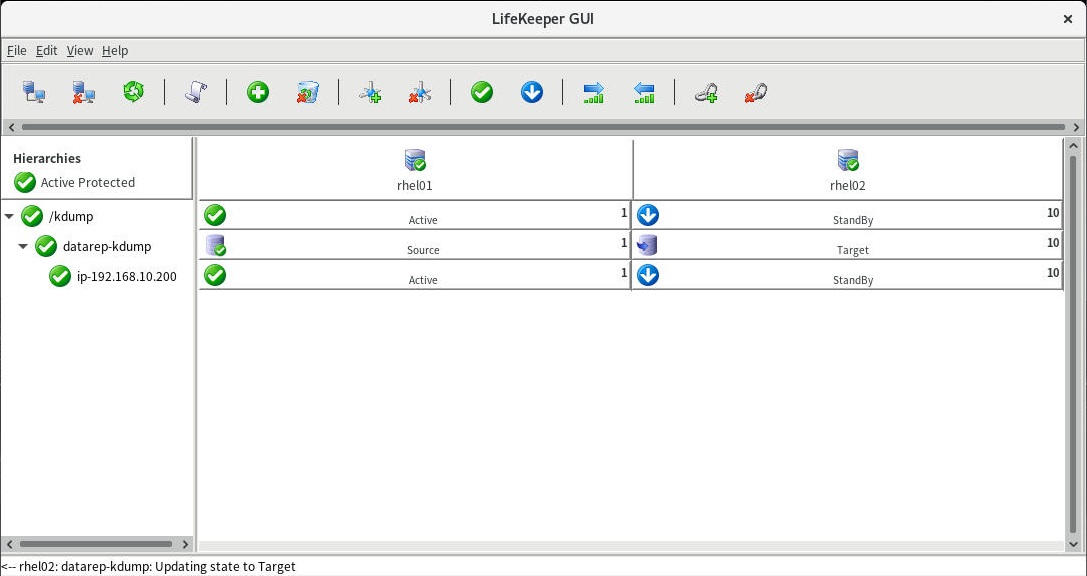Open the View menu

(79, 50)
